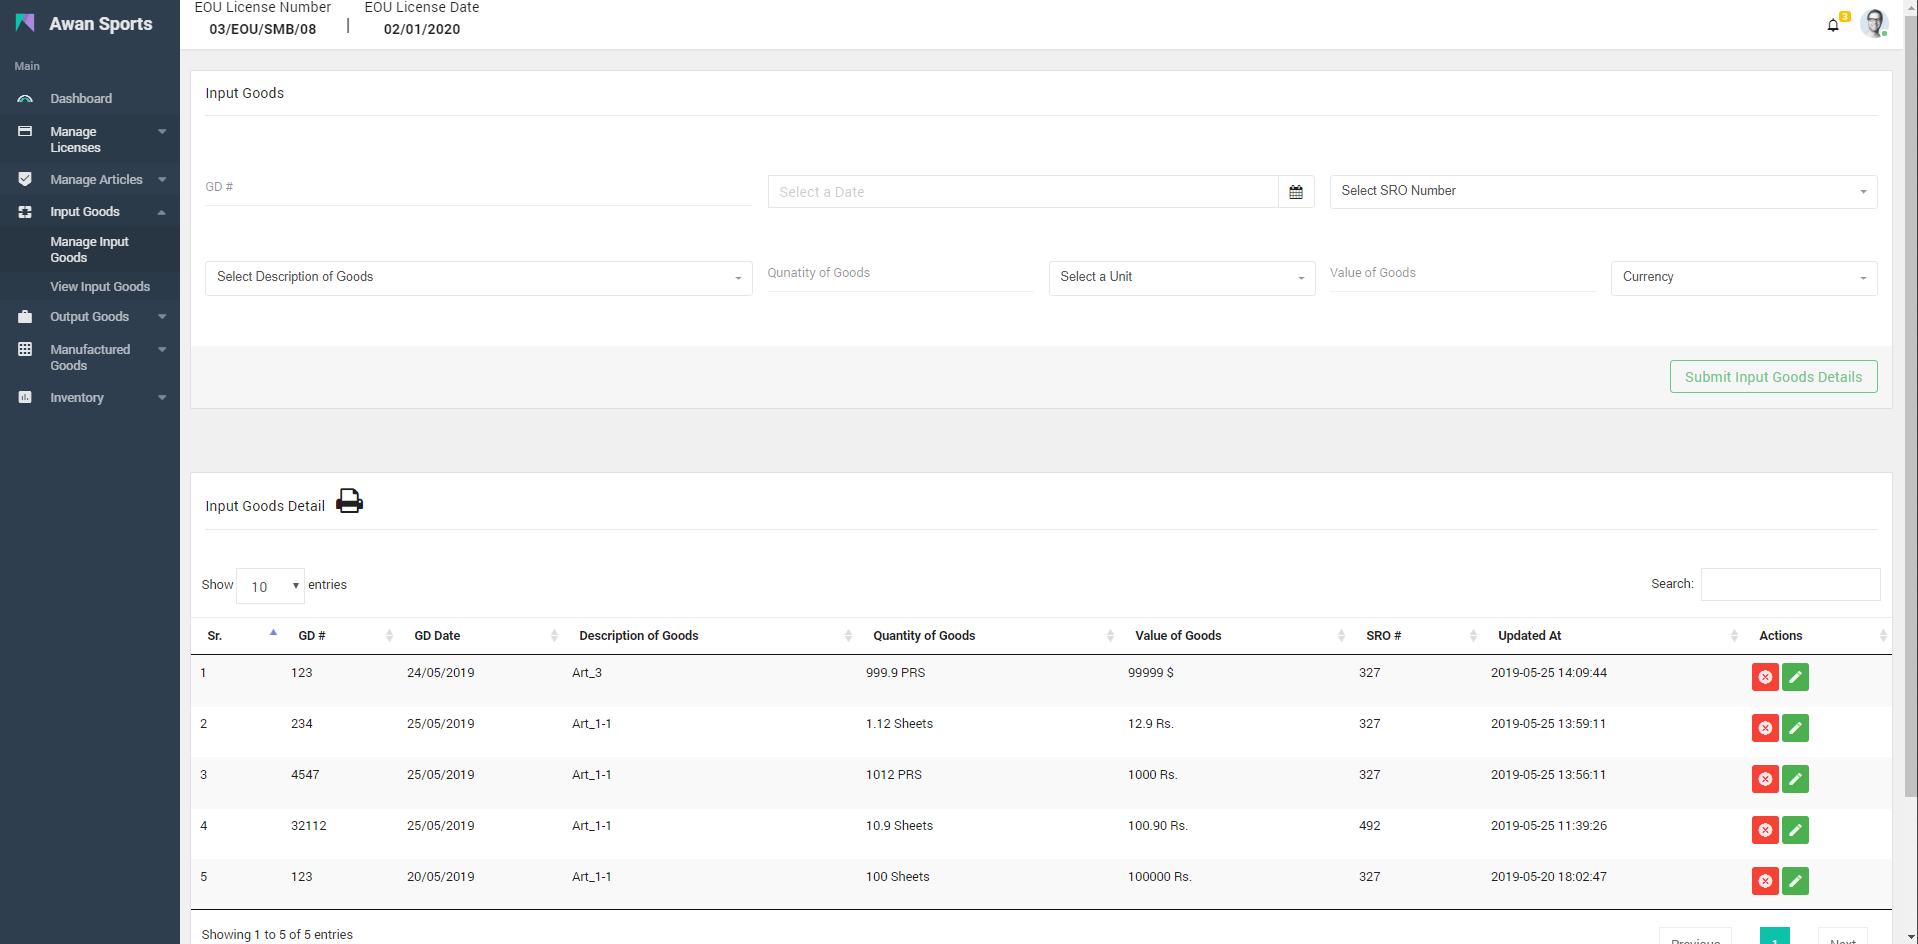
Task: Click the SRO value 492 cell
Action: 1370,826
